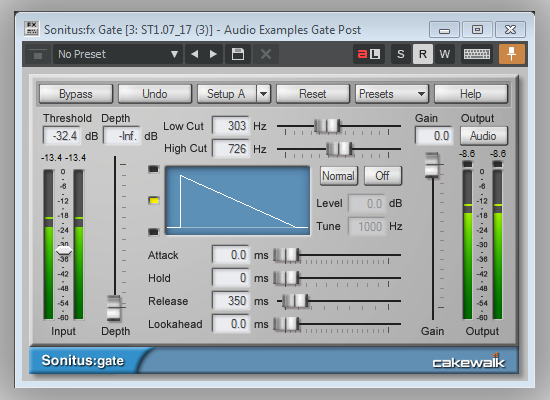
Task: Click the Low Cut slider handle
Action: pyautogui.click(x=327, y=126)
